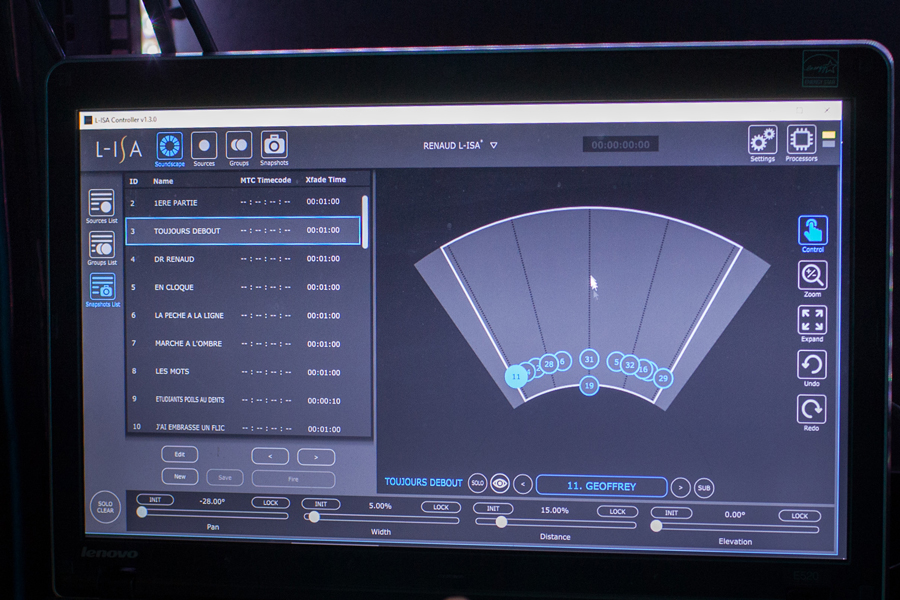Select snapshot TOUJOURS DEBOUT

pos(243,231)
